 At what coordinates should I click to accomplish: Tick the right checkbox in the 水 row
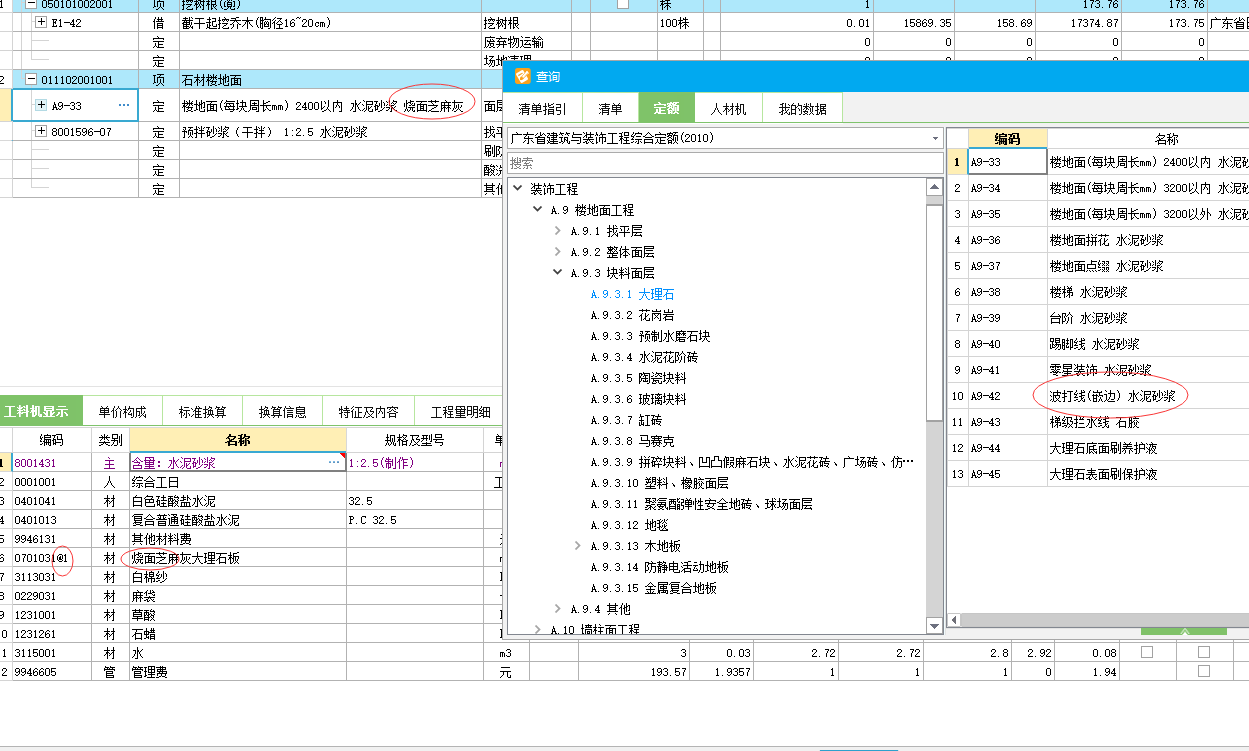coord(1203,652)
